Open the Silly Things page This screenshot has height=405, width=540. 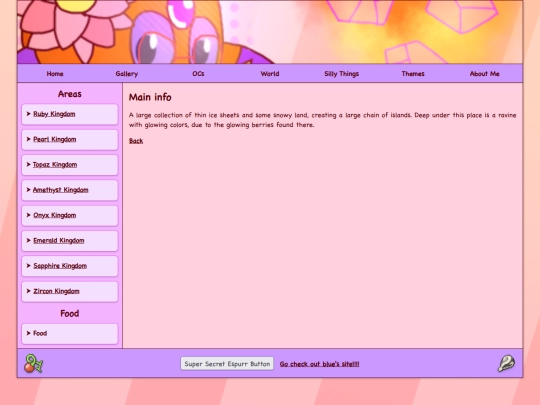point(341,74)
